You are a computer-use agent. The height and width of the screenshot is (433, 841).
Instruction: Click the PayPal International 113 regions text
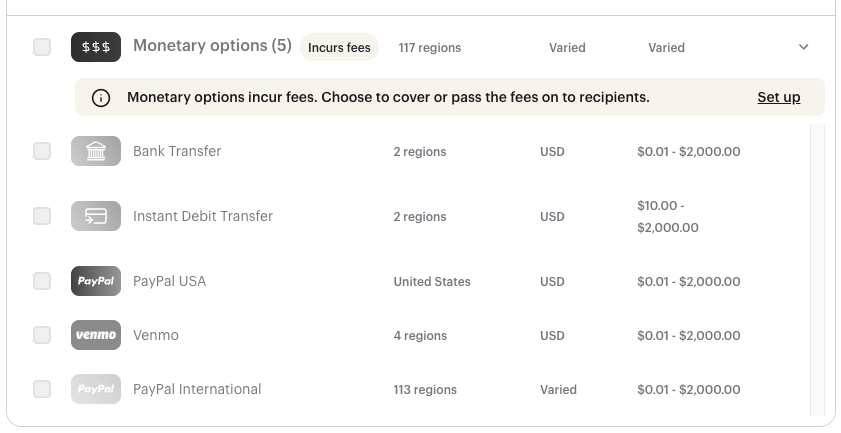tap(425, 390)
